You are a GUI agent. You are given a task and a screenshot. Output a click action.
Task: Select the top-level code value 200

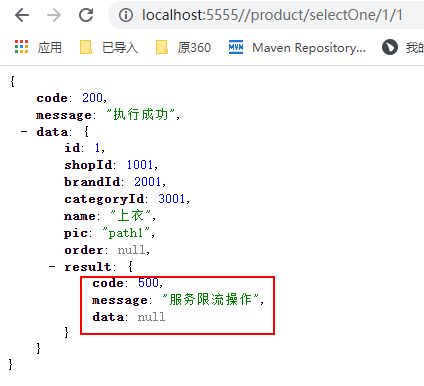point(92,98)
